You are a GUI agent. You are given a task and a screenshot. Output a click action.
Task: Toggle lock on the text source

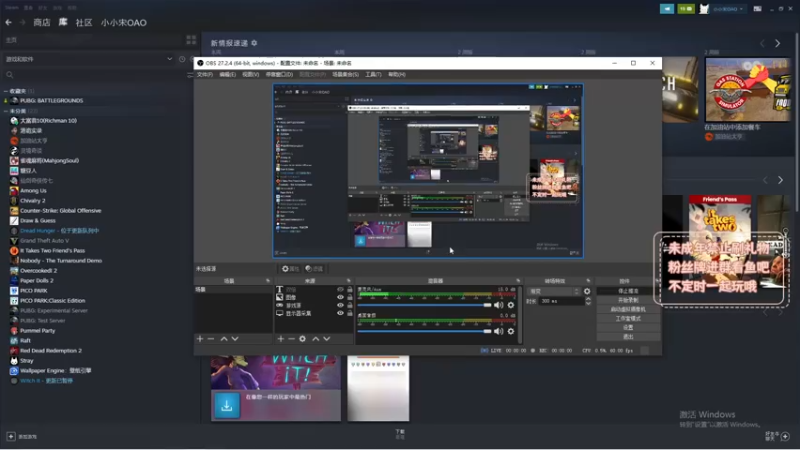point(349,289)
